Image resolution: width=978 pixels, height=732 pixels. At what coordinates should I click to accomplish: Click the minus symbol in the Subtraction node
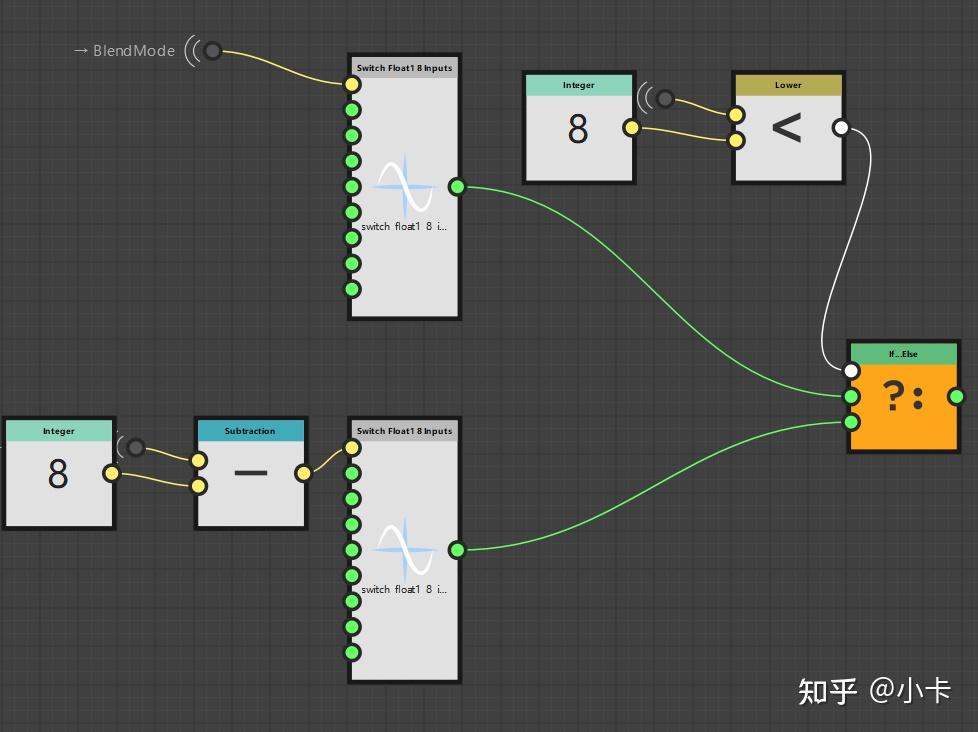point(251,473)
